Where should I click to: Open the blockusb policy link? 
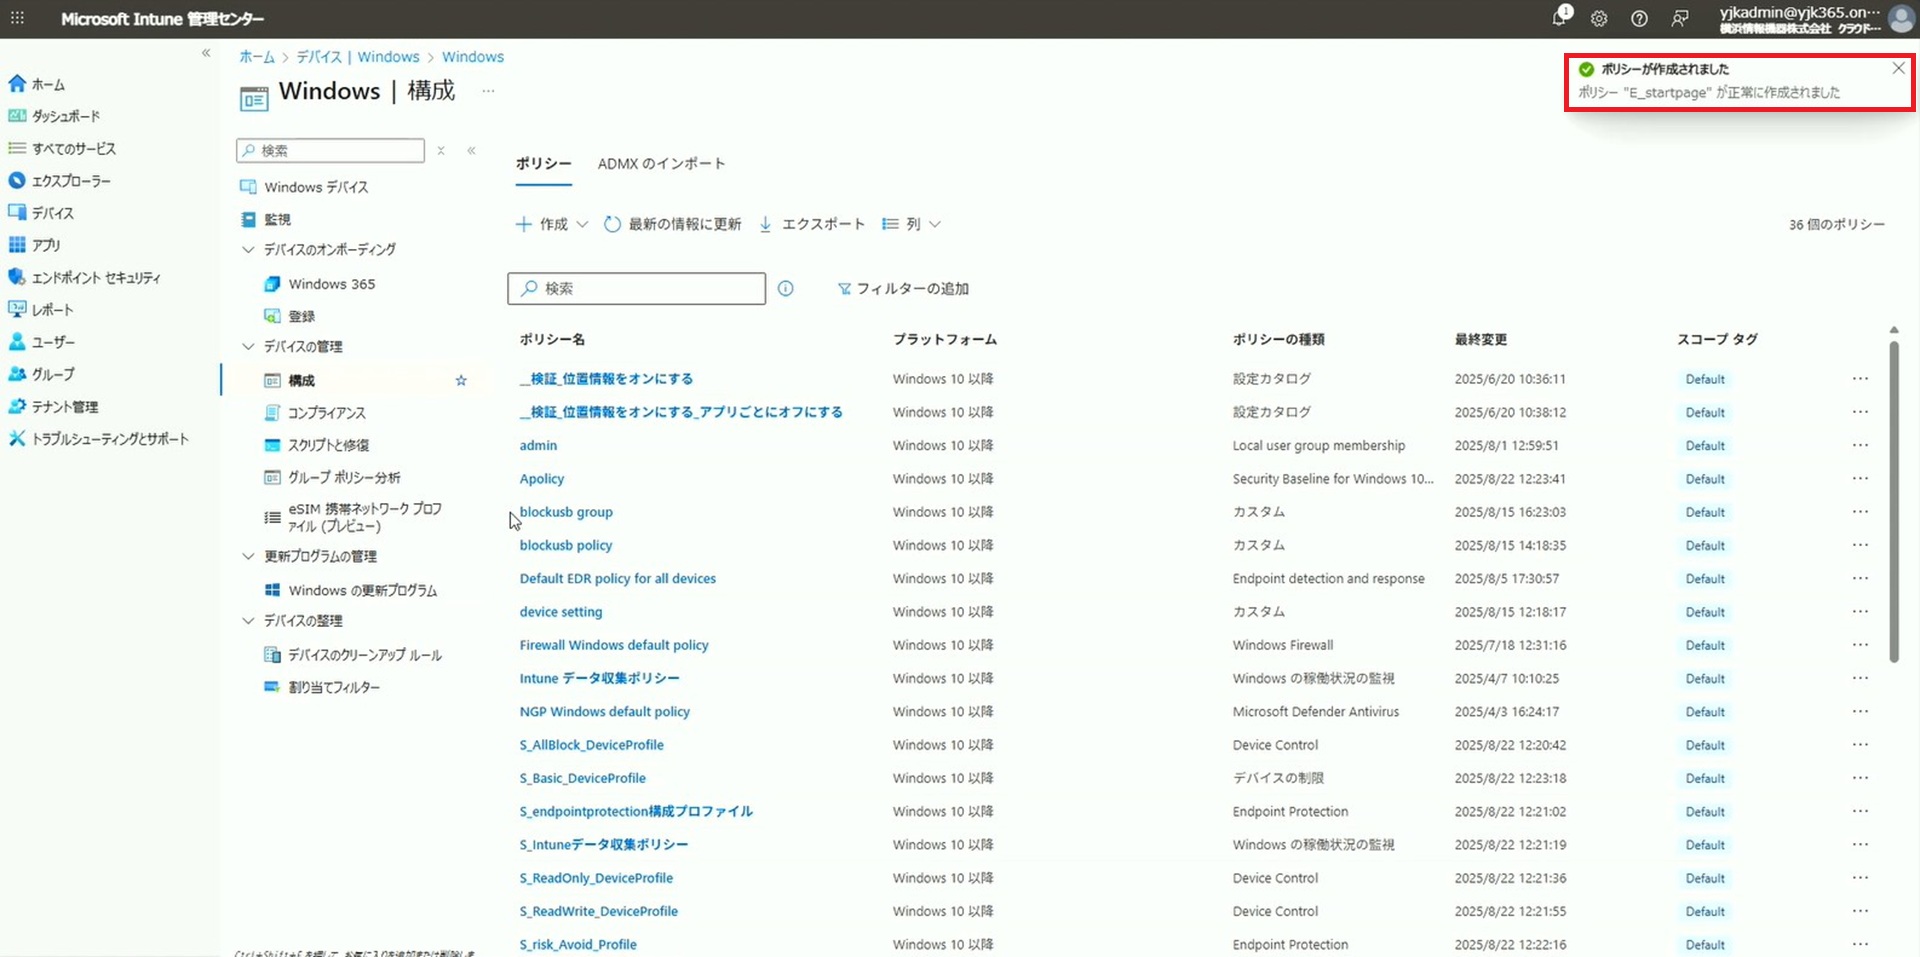click(x=565, y=546)
